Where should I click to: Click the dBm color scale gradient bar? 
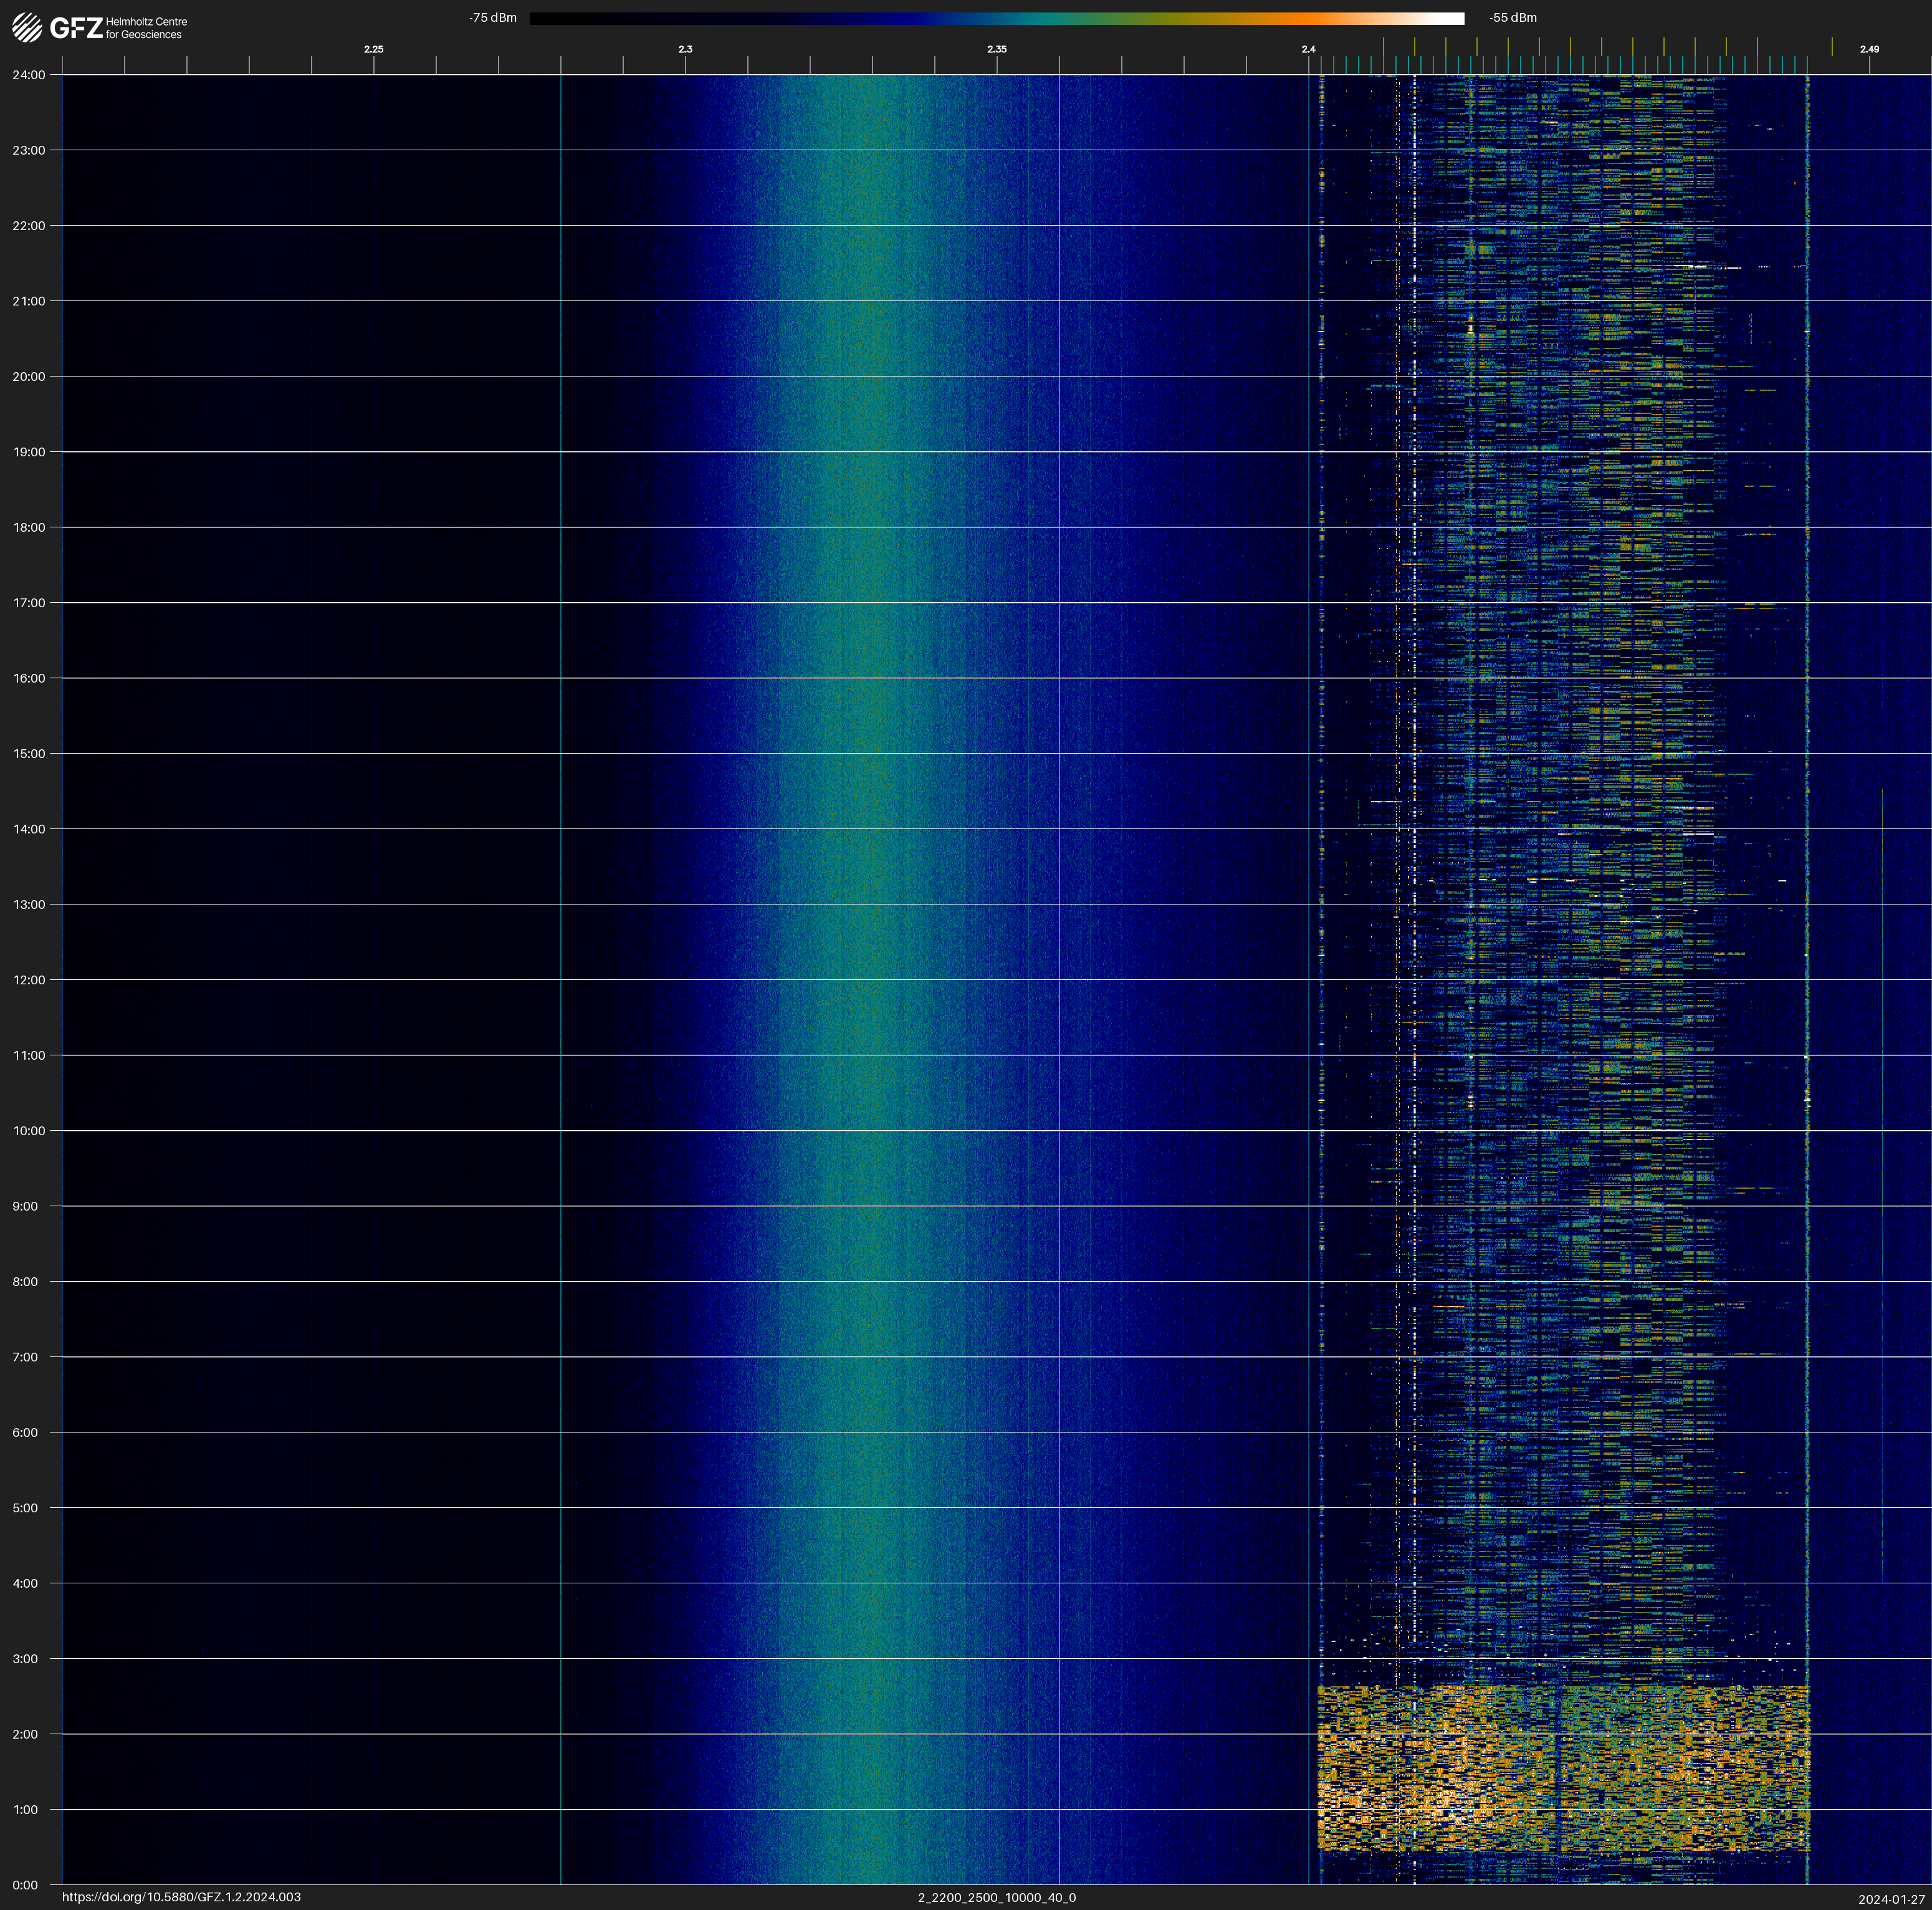pos(996,18)
